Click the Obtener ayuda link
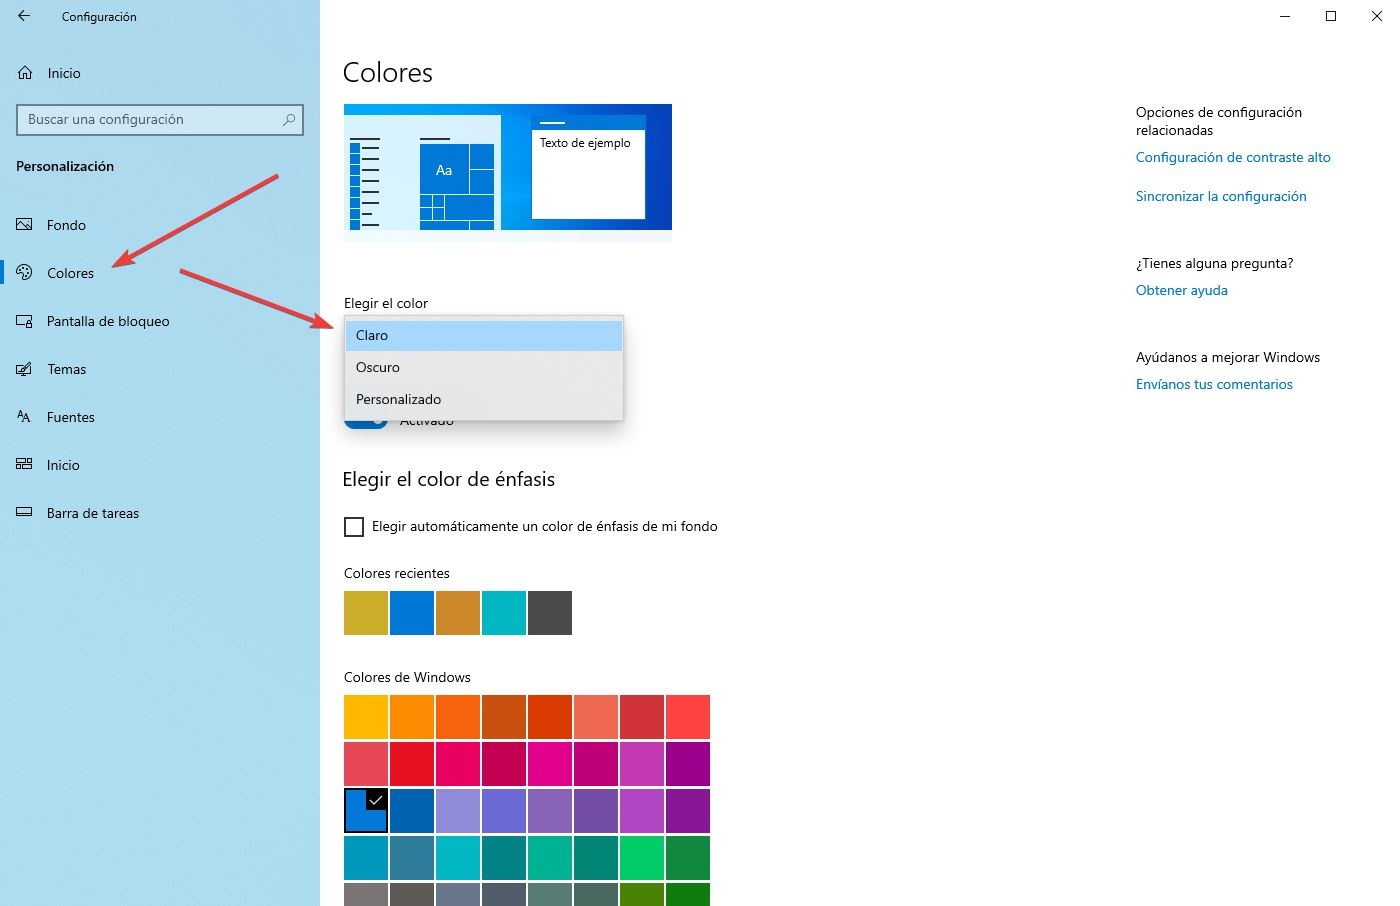 tap(1182, 290)
